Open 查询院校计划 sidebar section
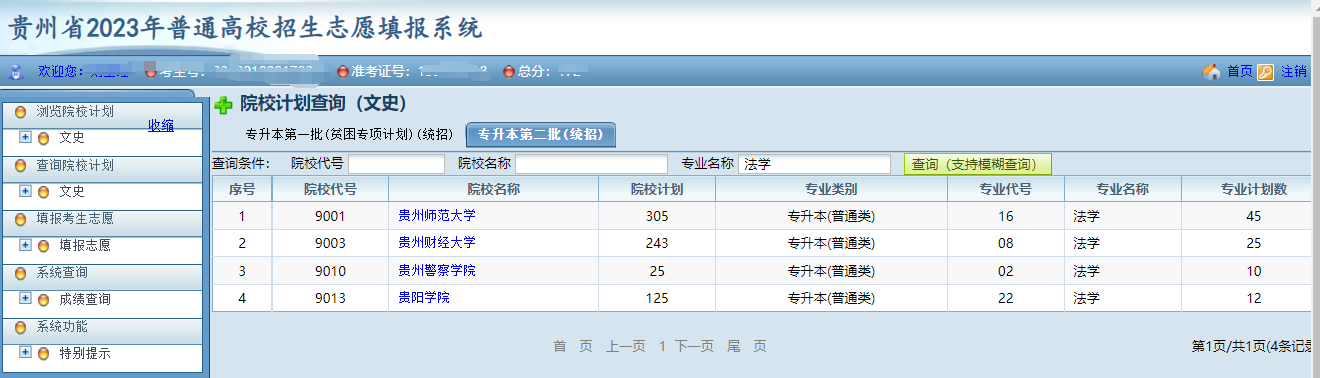This screenshot has width=1320, height=378. [75, 165]
